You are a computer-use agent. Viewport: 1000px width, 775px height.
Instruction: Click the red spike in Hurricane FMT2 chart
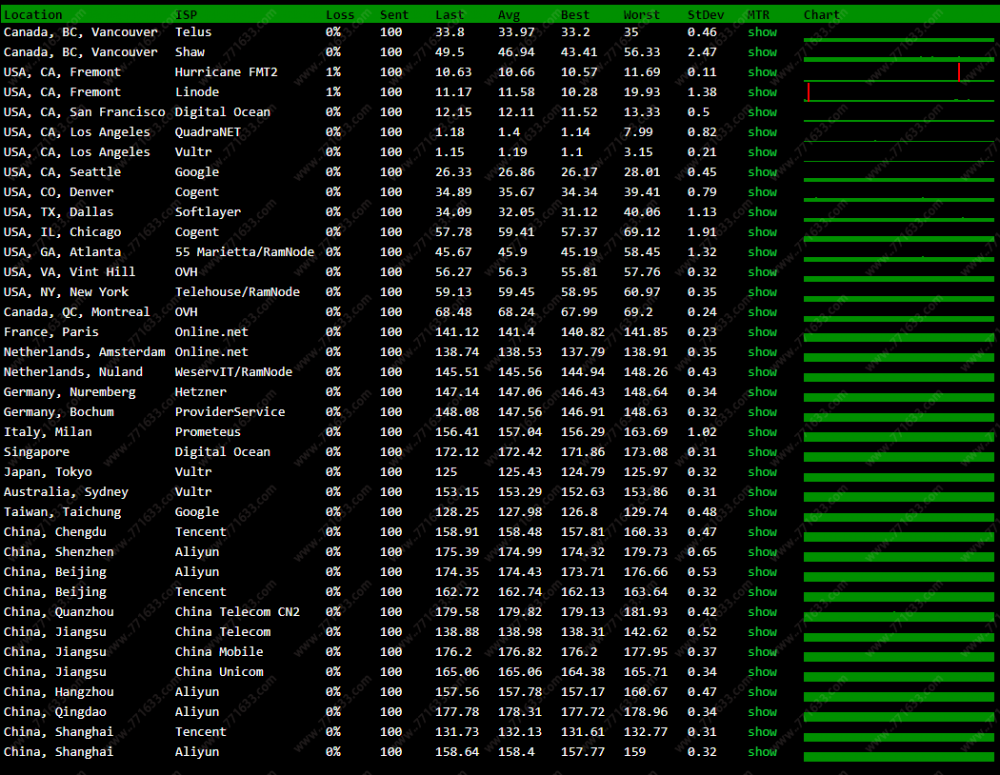tap(958, 72)
